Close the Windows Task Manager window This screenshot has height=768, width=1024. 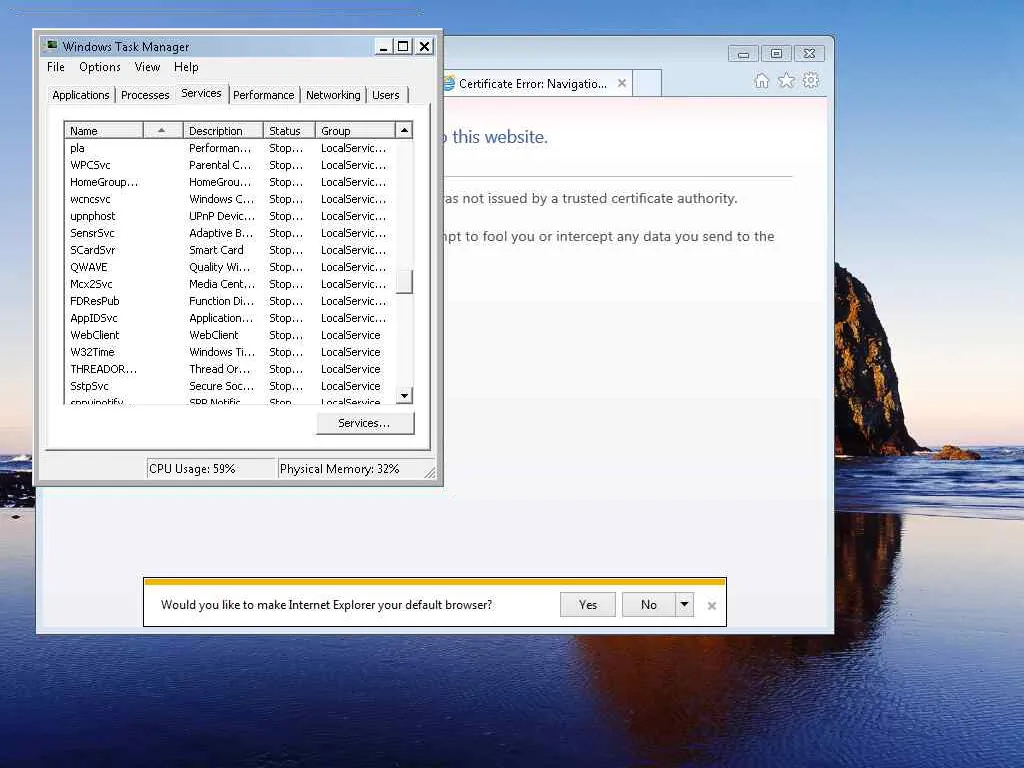[424, 46]
